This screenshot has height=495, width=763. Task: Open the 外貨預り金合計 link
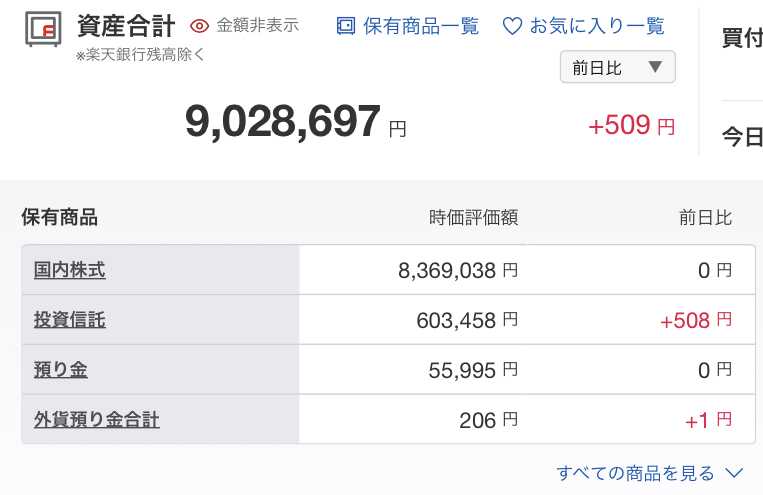click(96, 420)
